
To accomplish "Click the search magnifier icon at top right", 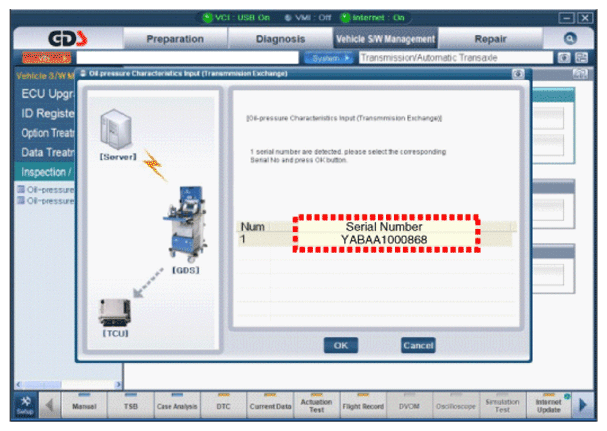I will coord(570,38).
